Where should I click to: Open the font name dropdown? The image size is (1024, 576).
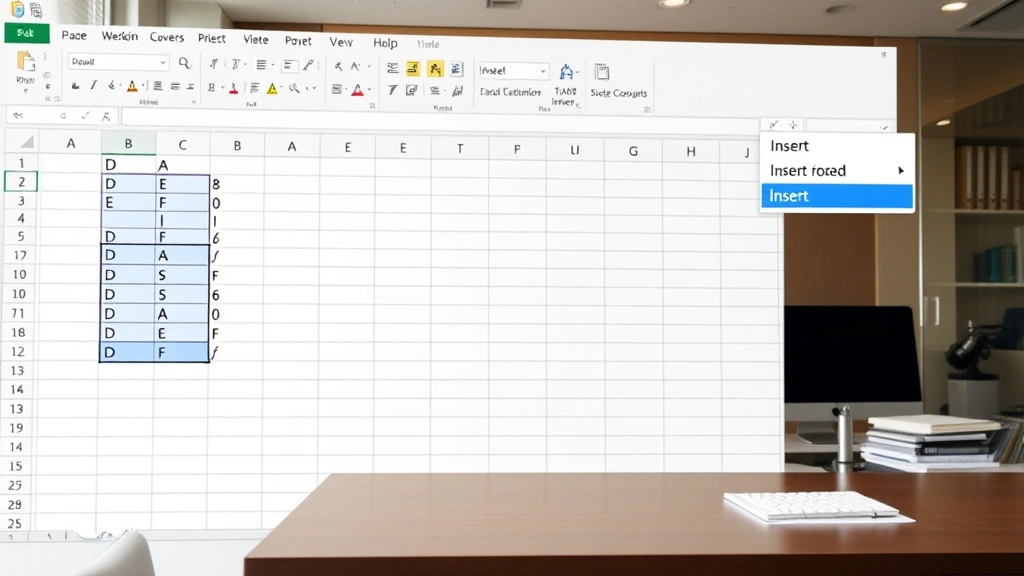(x=118, y=64)
